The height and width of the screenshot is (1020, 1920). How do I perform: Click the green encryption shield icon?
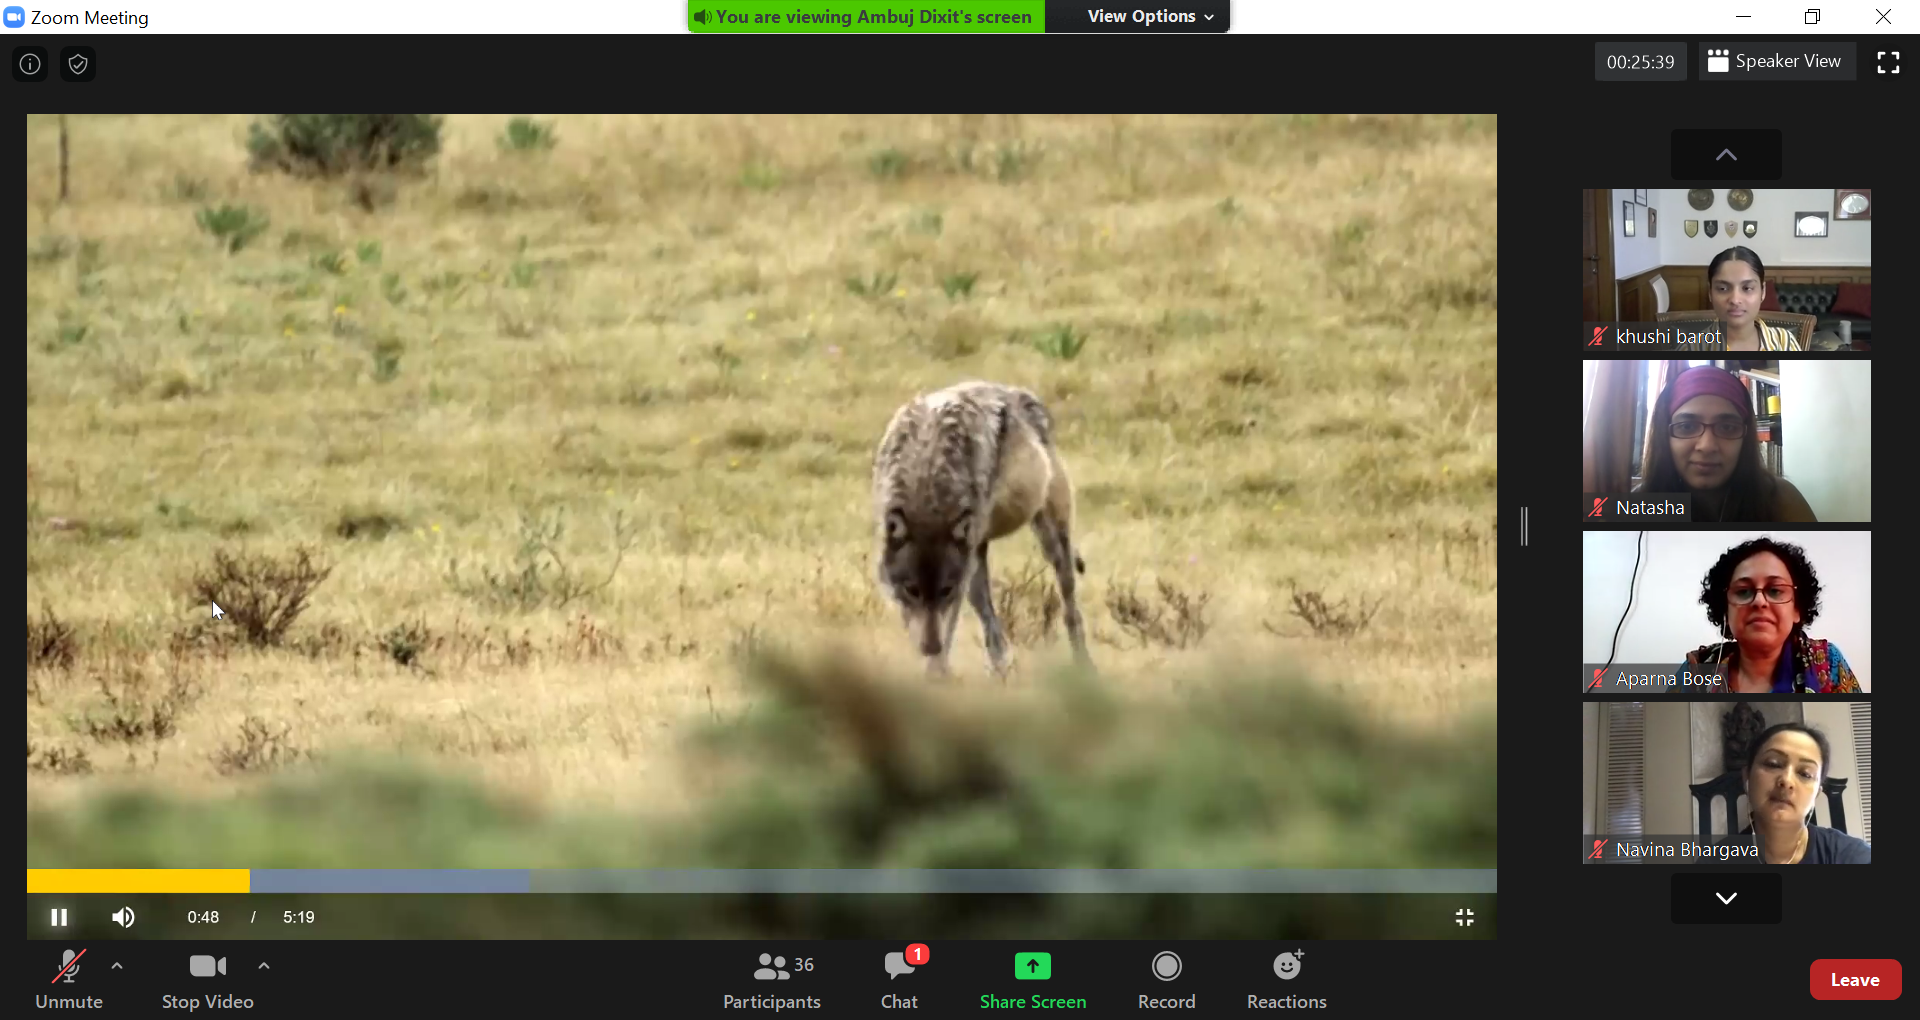click(78, 64)
